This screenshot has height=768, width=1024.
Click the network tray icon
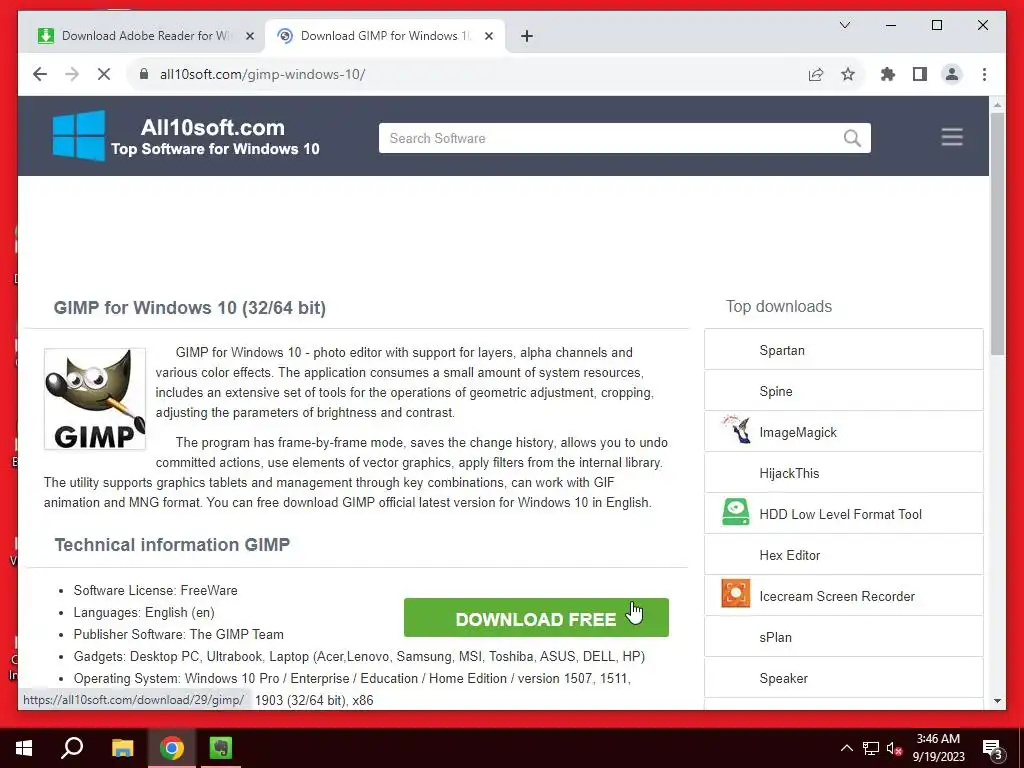[871, 748]
